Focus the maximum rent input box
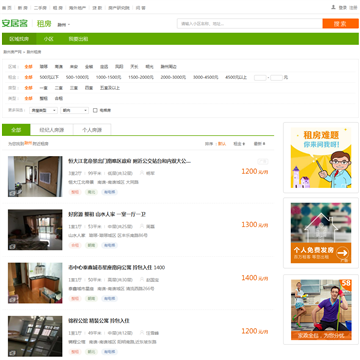 276,78
